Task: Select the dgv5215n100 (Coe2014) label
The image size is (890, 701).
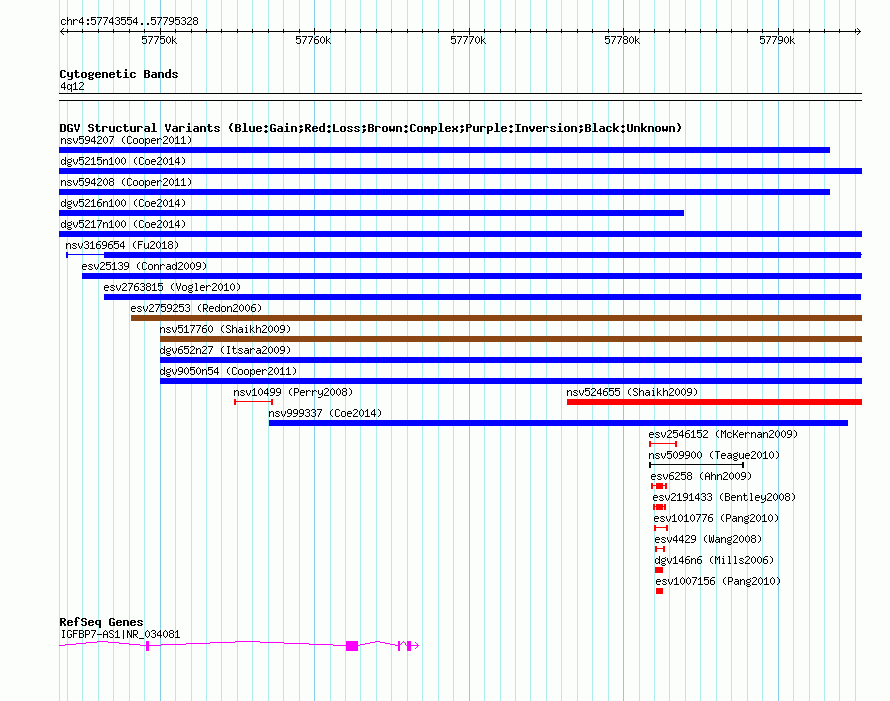Action: [123, 161]
